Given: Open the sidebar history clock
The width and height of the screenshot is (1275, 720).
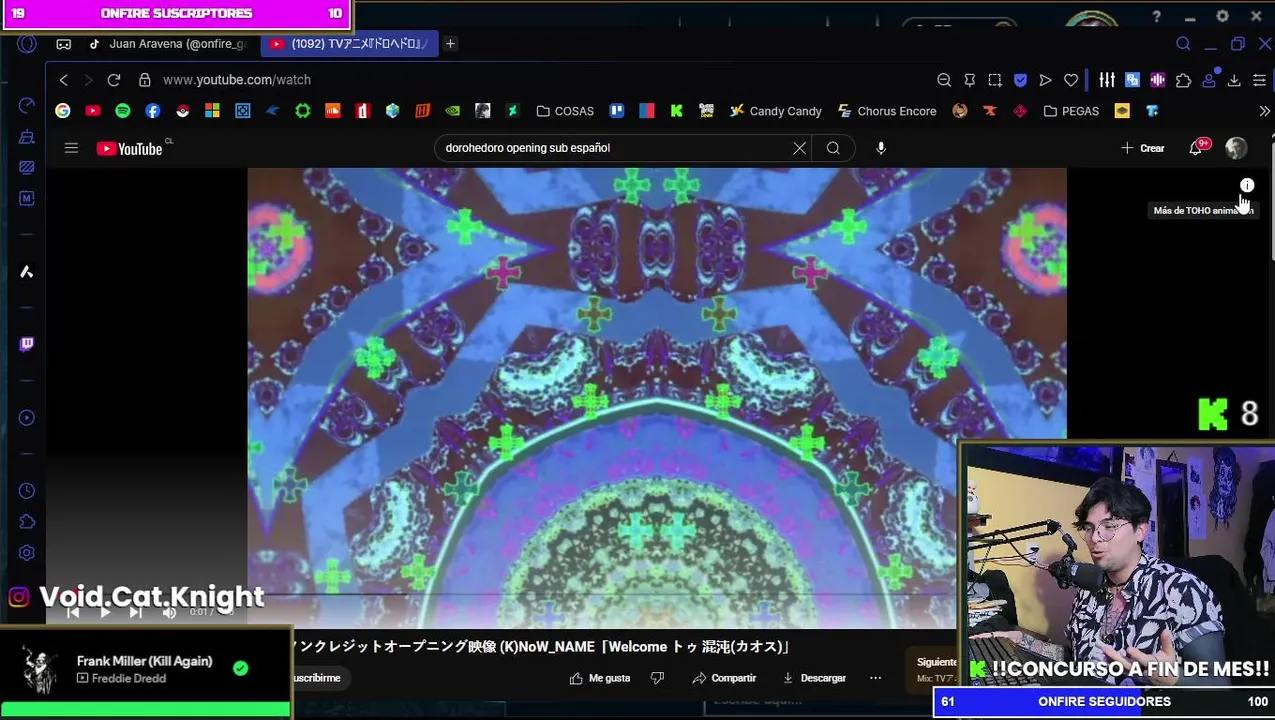Looking at the screenshot, I should tap(27, 491).
